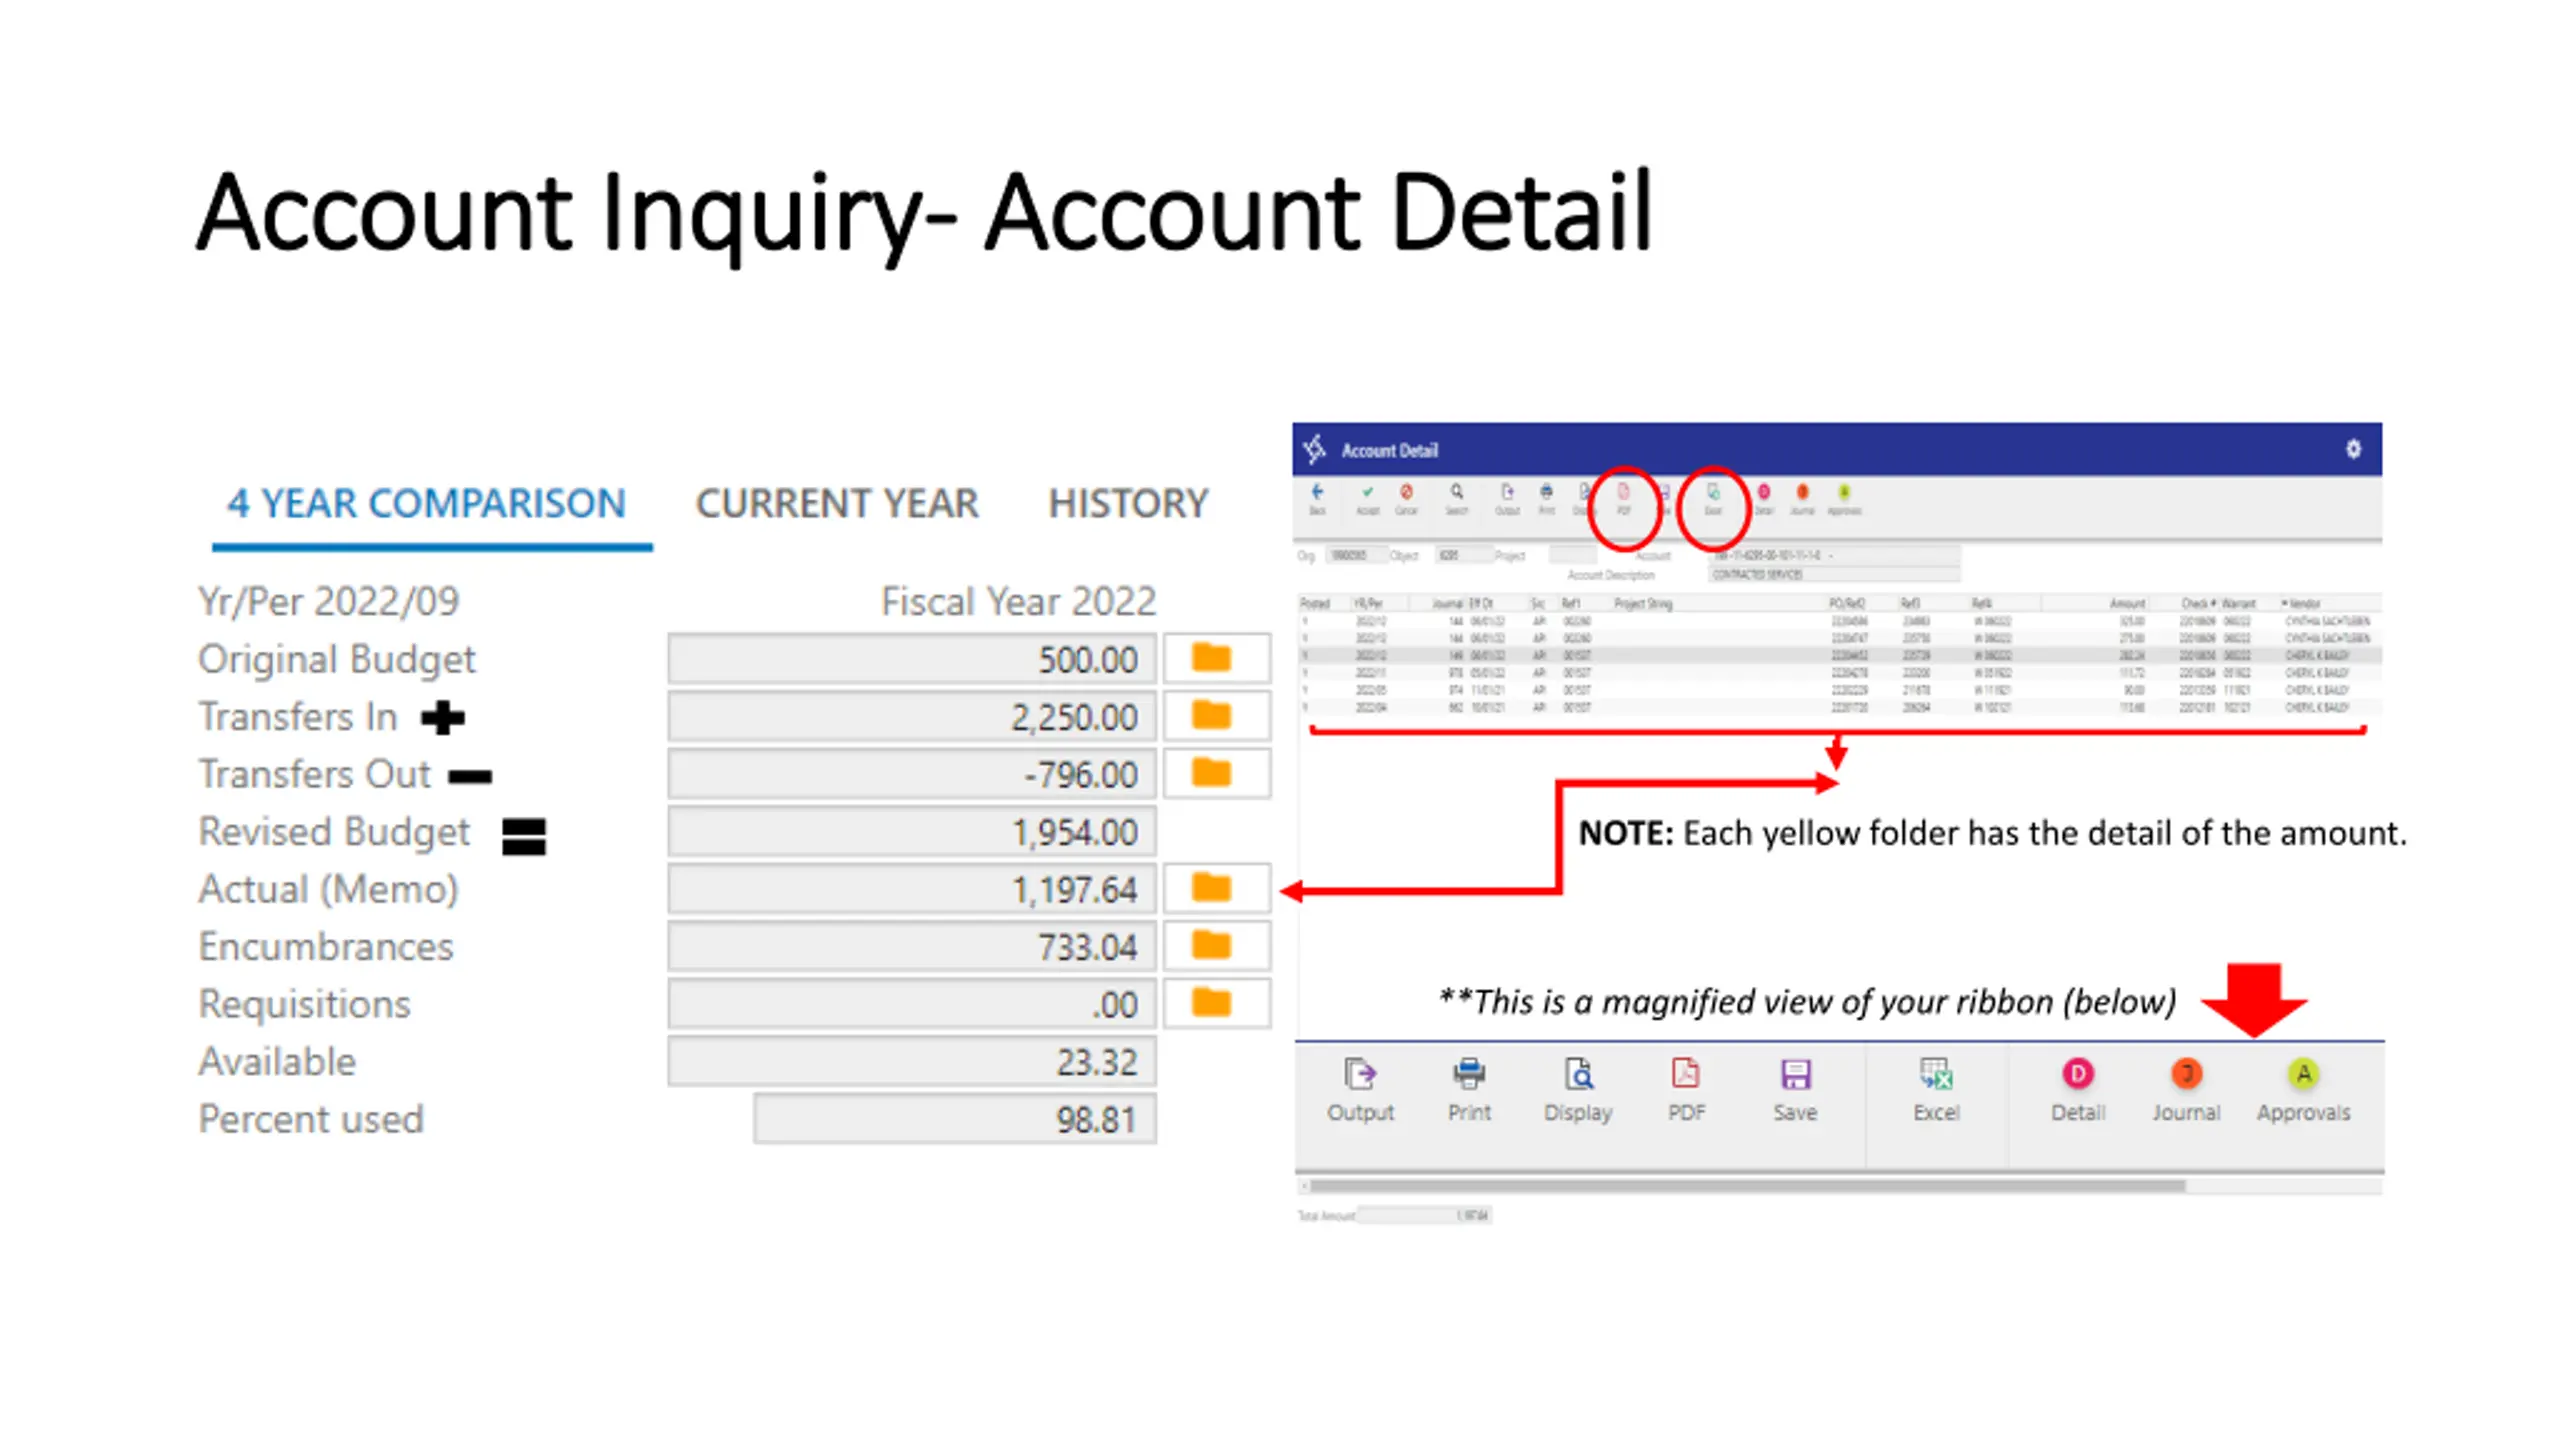Click the Original Budget 500.00 field
2560x1440 pixels.
[912, 659]
